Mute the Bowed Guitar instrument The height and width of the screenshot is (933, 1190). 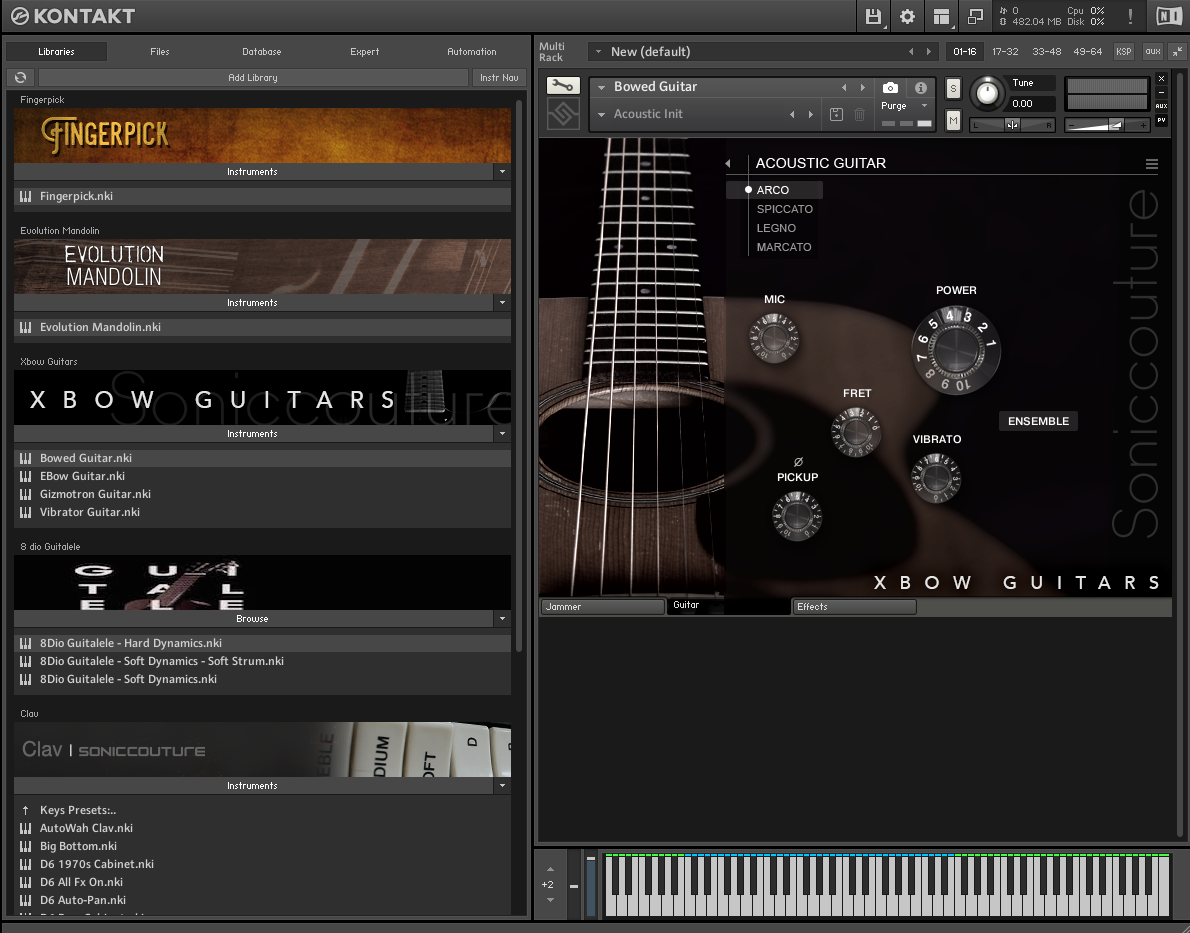pos(953,120)
